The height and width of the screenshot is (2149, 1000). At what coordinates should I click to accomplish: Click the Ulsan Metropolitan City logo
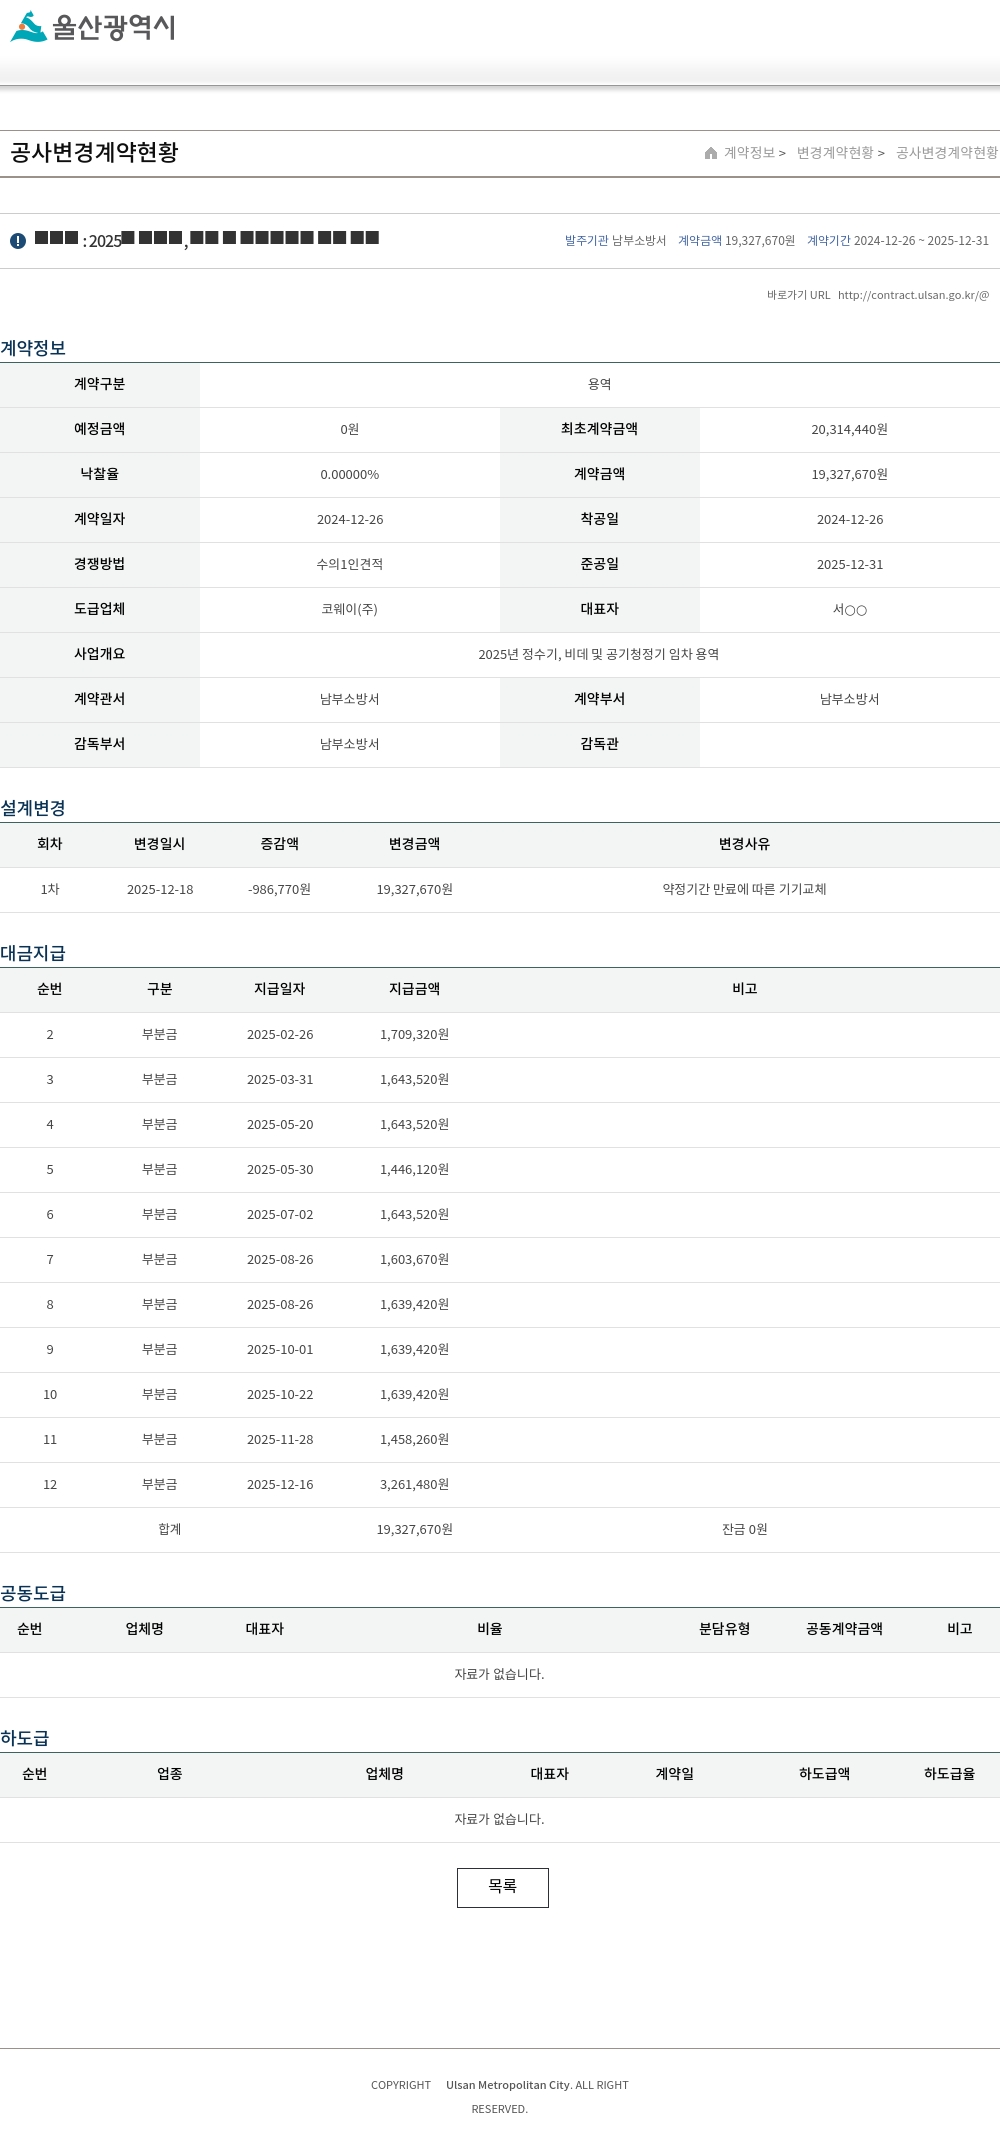click(93, 27)
